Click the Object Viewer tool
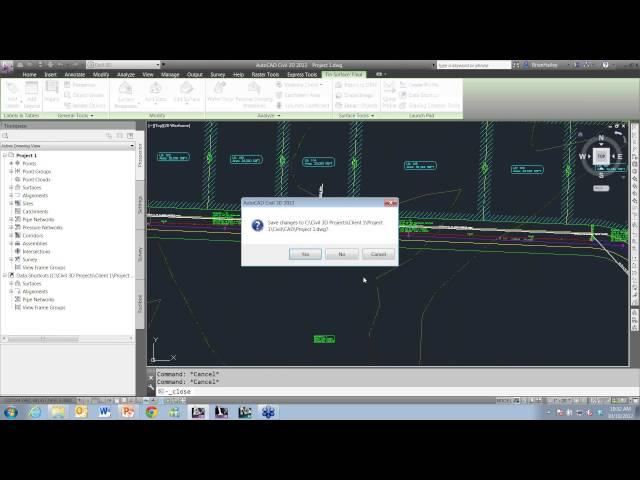The width and height of the screenshot is (640, 480). point(84,95)
